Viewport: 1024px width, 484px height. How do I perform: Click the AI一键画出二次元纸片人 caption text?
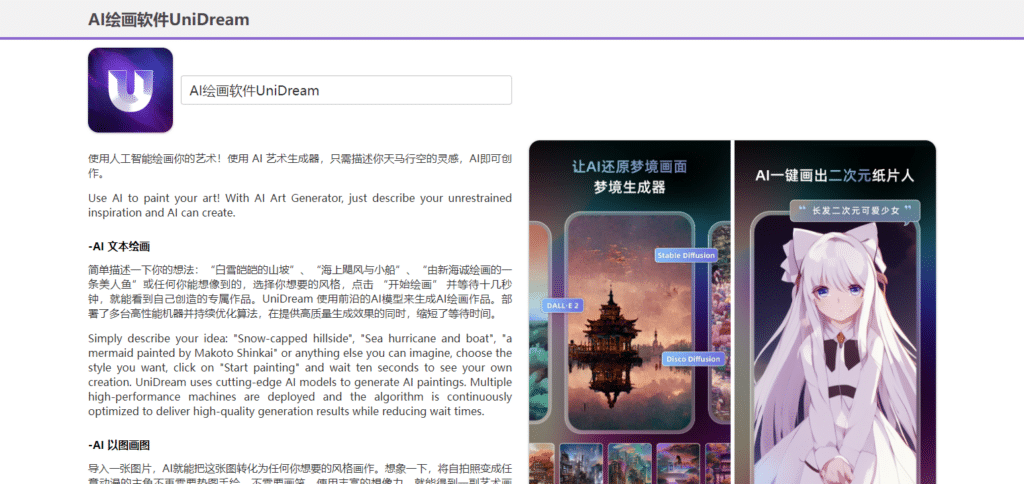[835, 175]
